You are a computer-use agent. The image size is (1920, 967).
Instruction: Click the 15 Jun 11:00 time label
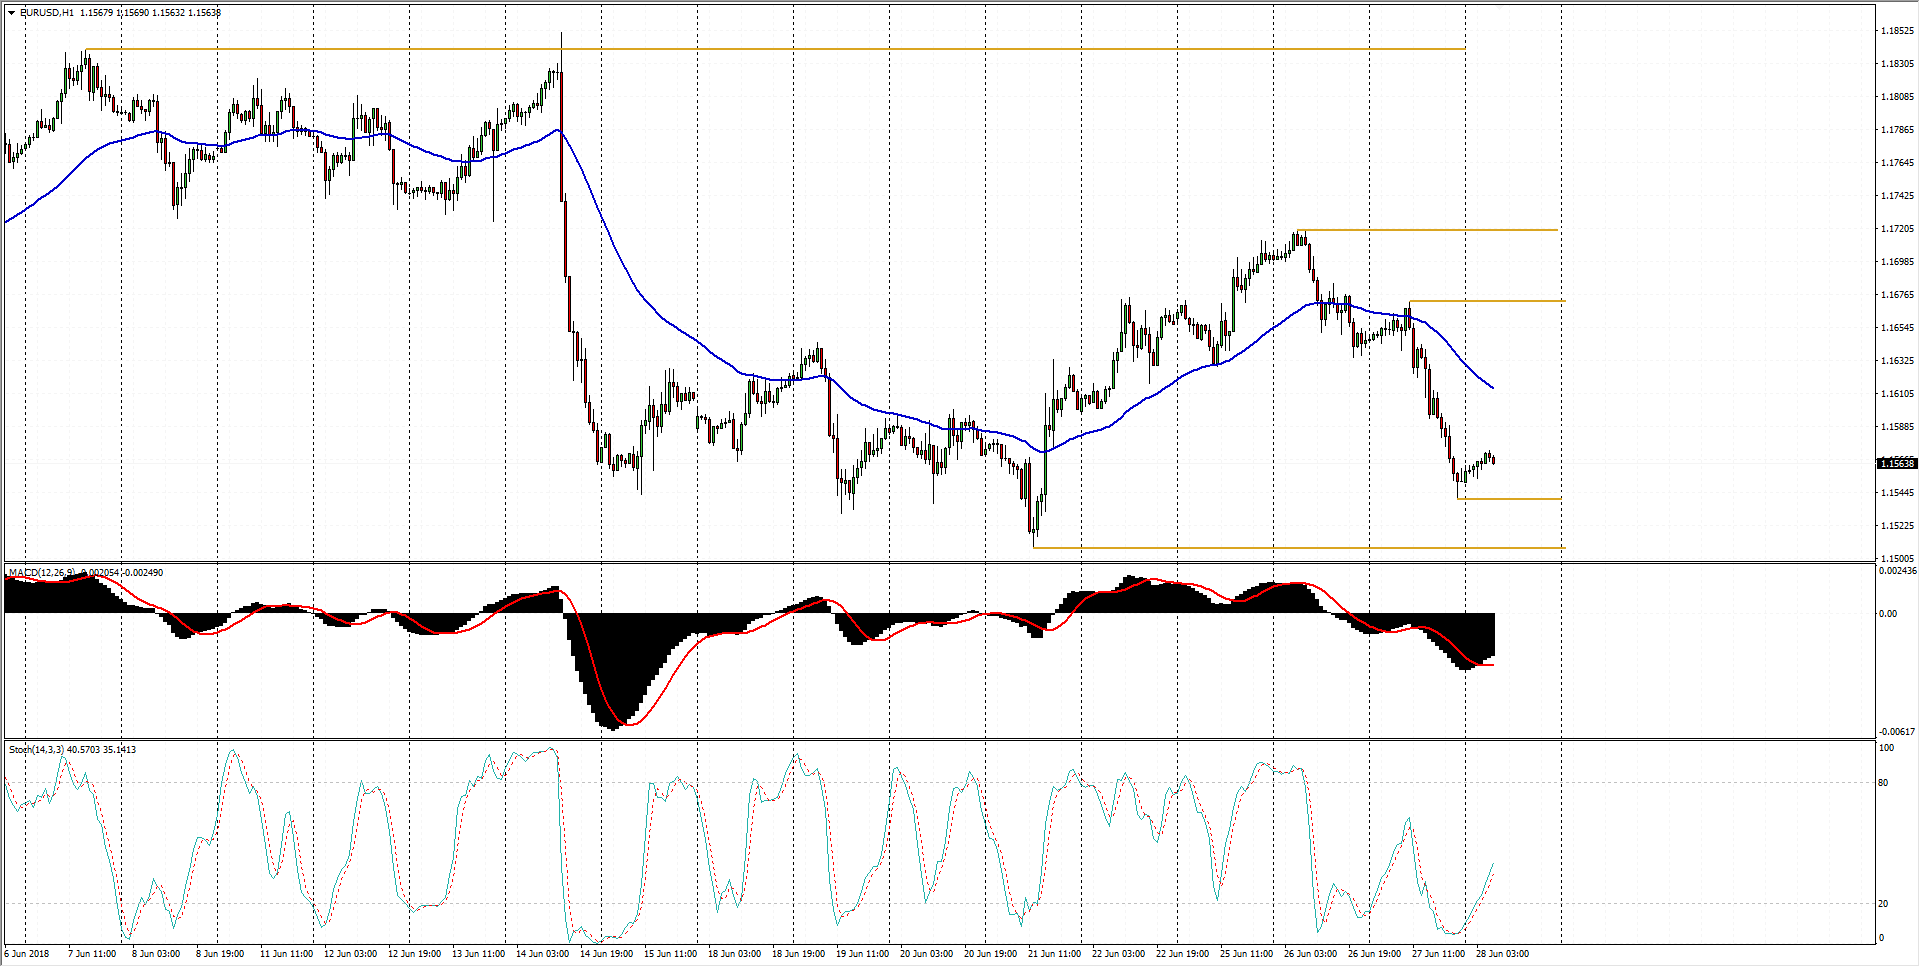tap(670, 954)
